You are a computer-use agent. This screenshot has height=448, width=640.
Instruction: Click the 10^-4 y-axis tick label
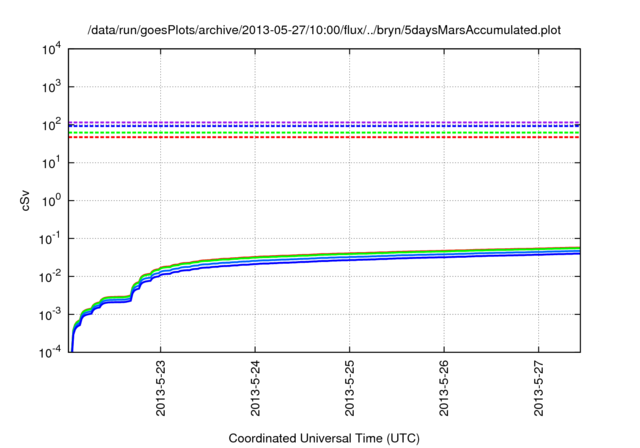click(50, 352)
